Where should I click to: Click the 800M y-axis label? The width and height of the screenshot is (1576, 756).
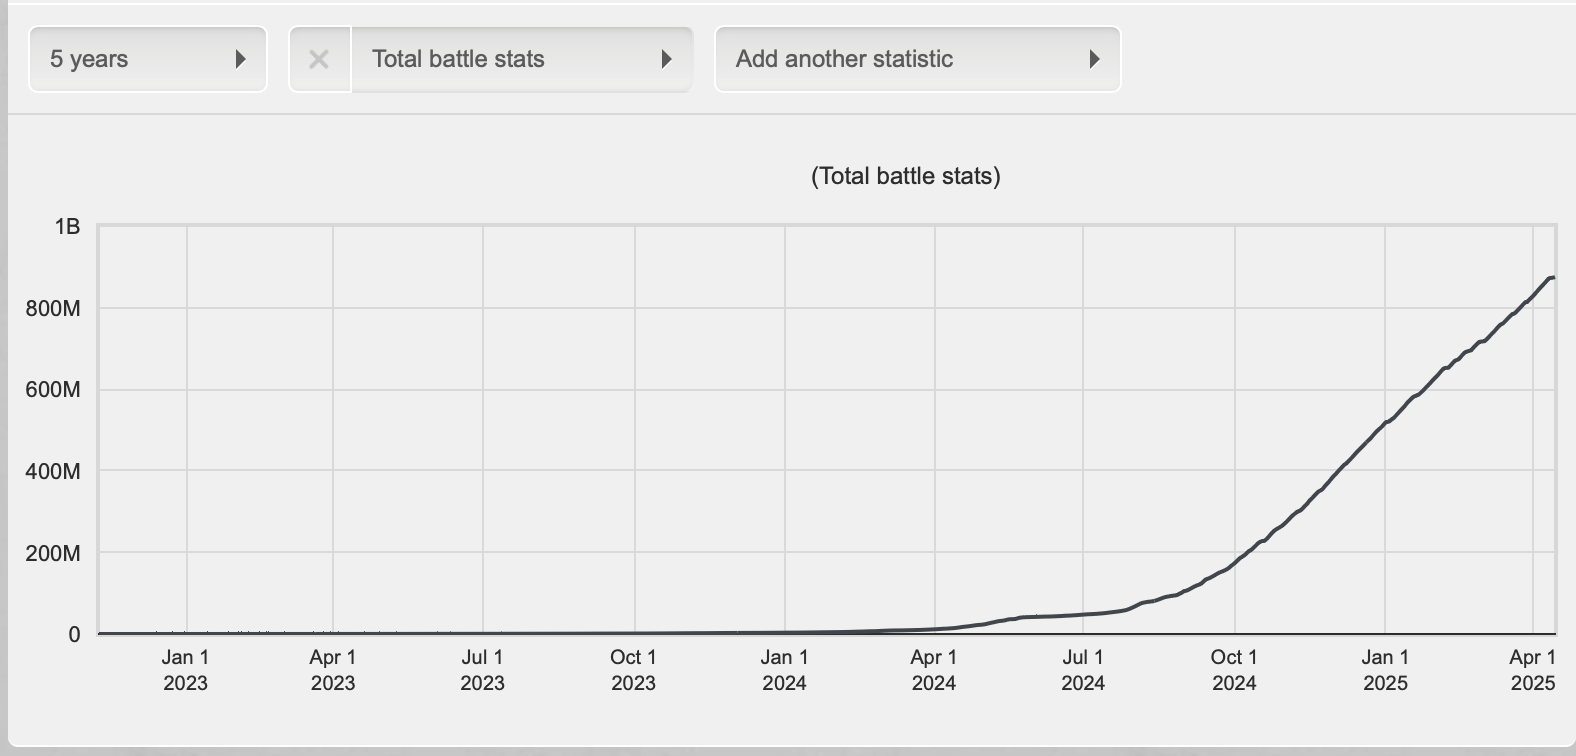53,309
